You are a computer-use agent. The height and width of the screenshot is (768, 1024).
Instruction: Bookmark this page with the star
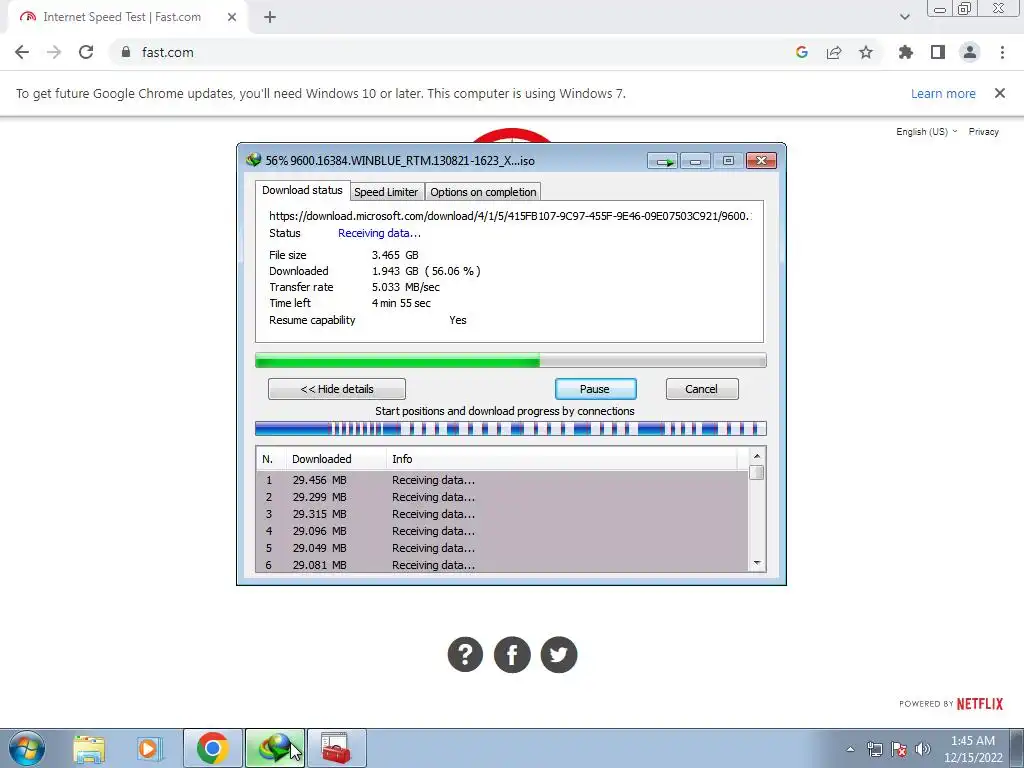pyautogui.click(x=866, y=52)
